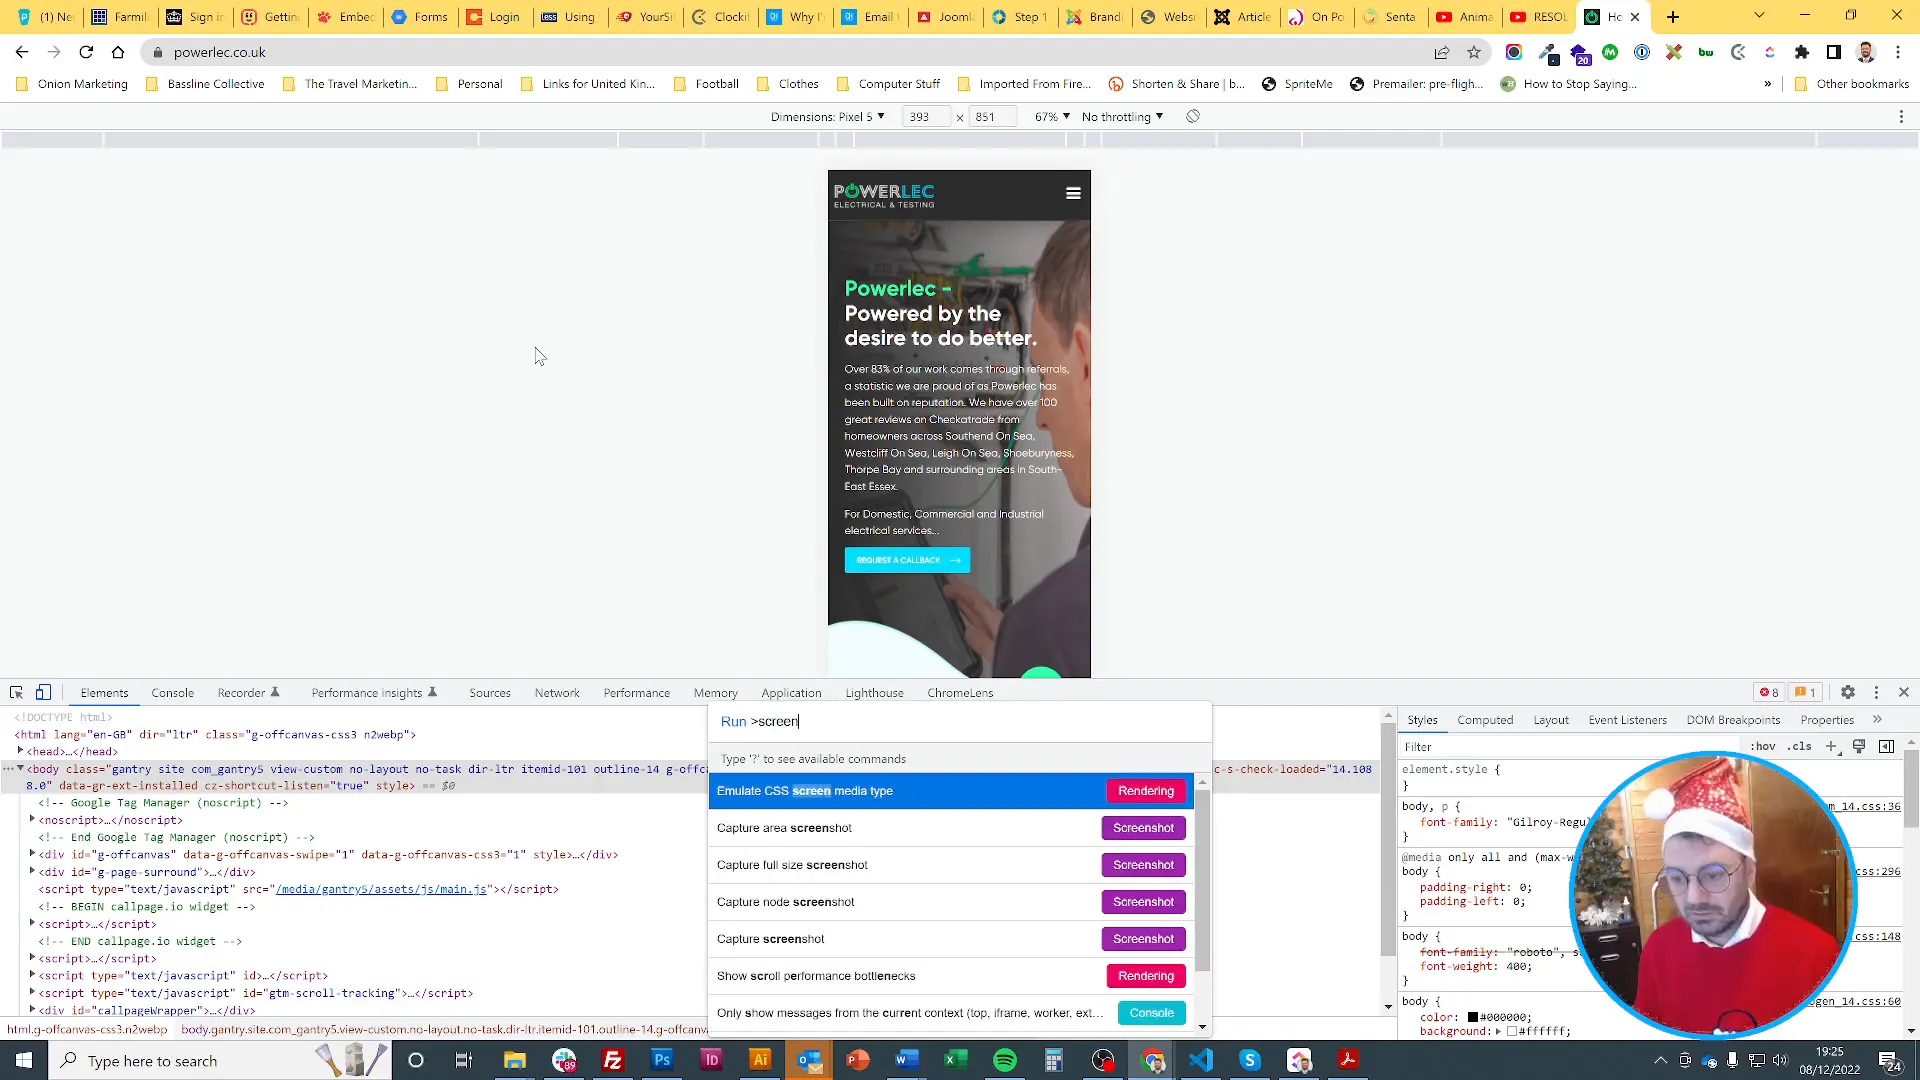
Task: Open the Lighthouse tab
Action: (874, 692)
